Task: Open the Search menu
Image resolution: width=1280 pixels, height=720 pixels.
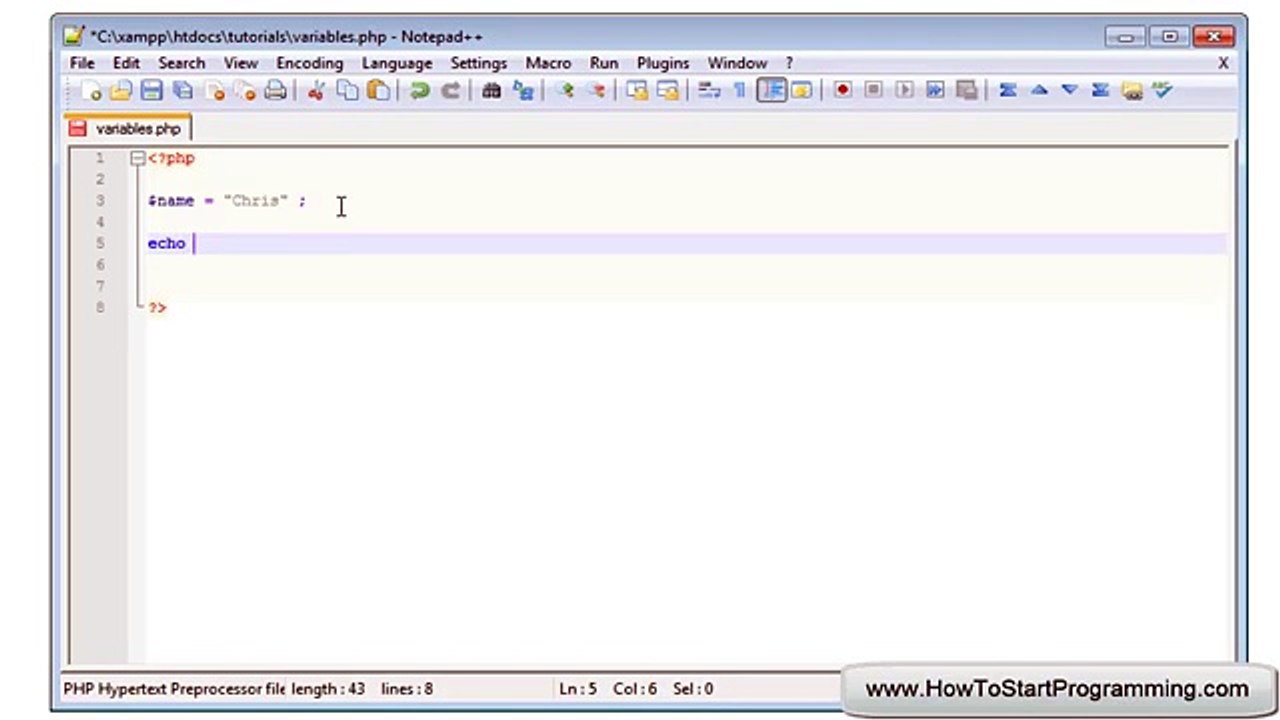Action: point(181,63)
